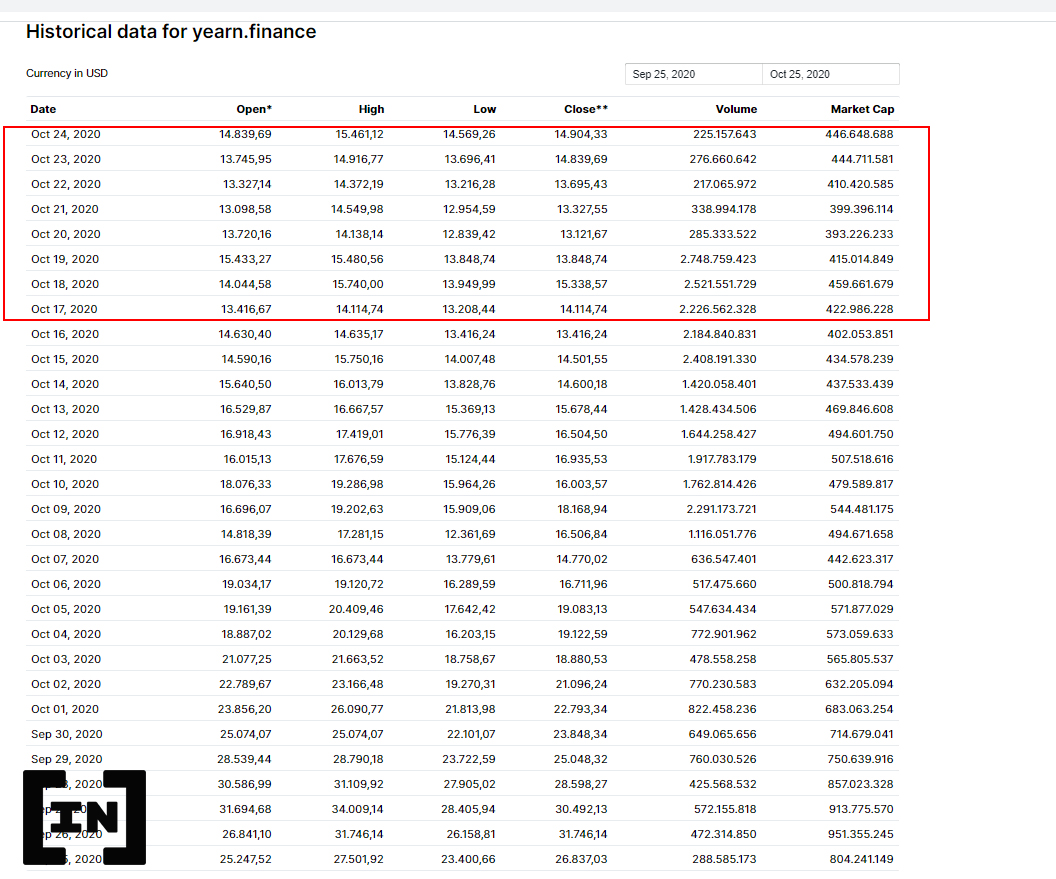Click close value 15.338,57

point(581,284)
